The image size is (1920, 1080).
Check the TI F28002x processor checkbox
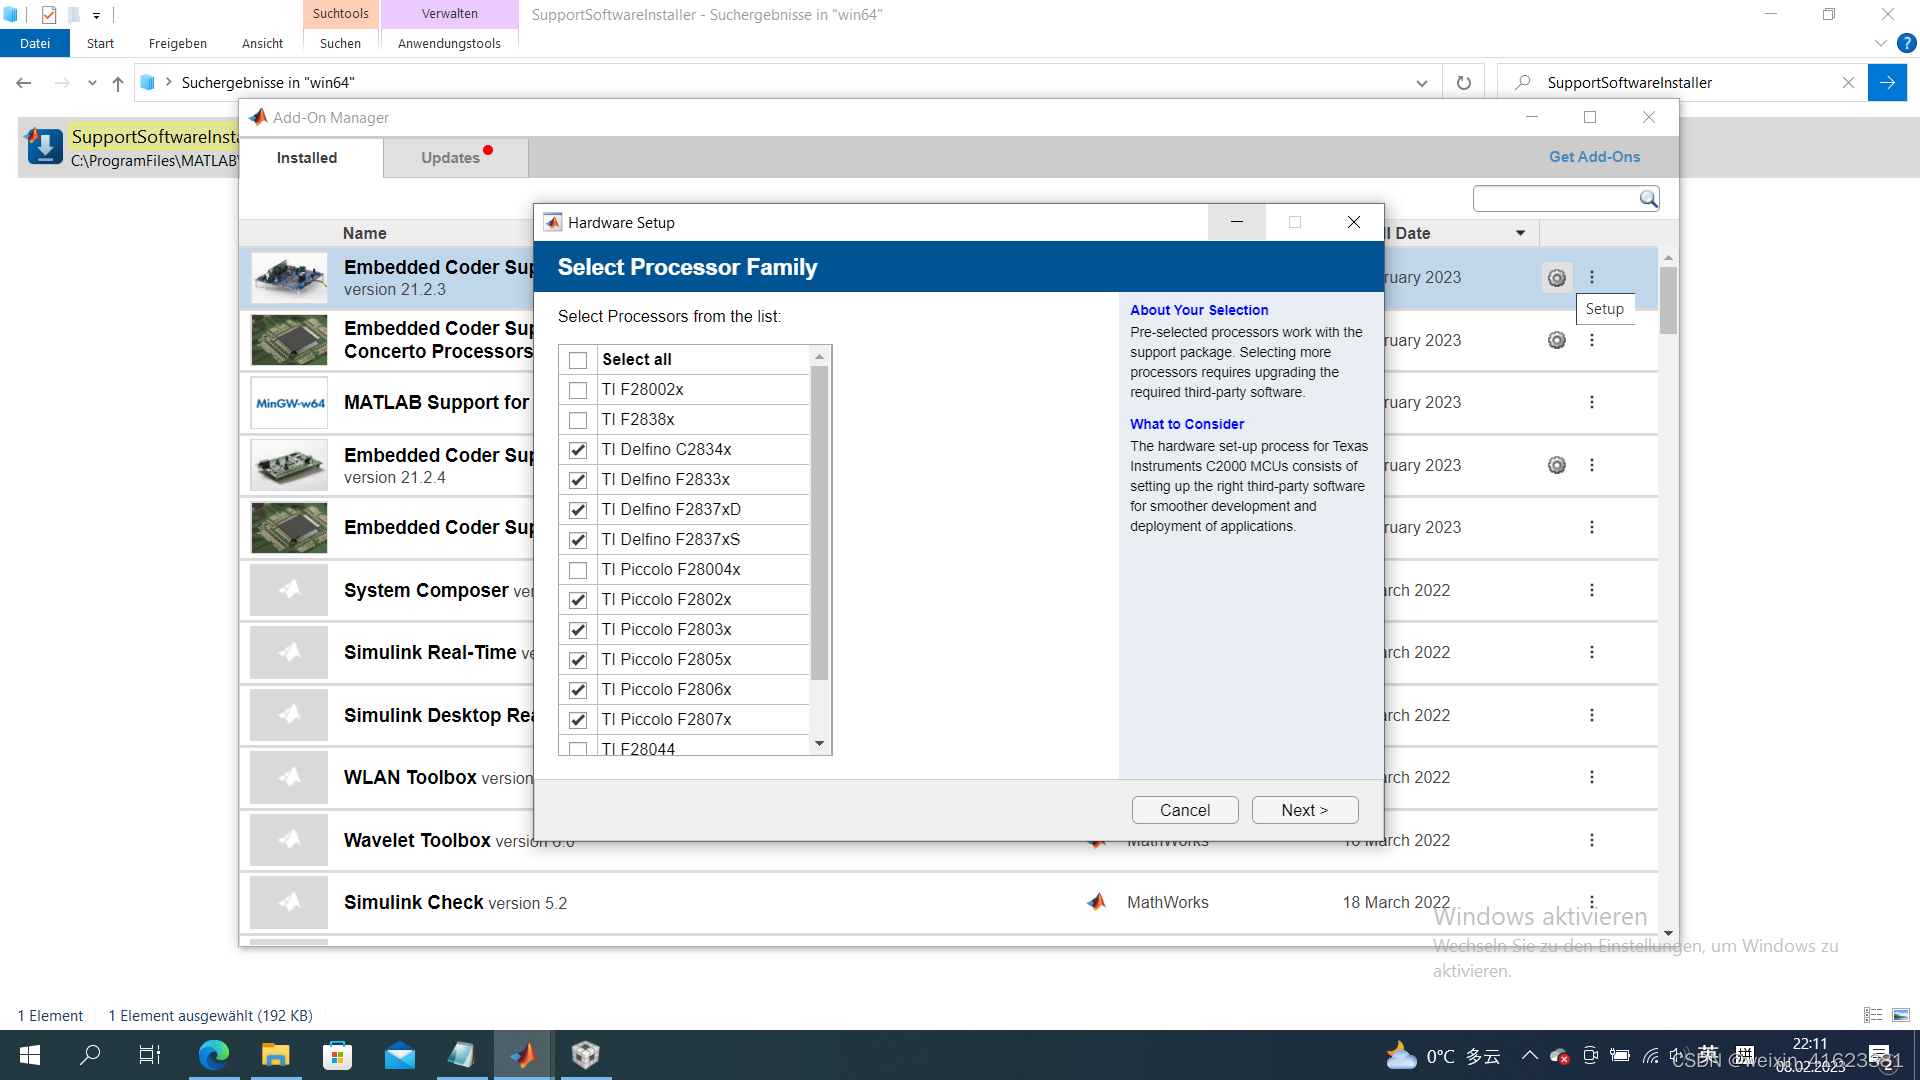click(x=578, y=390)
